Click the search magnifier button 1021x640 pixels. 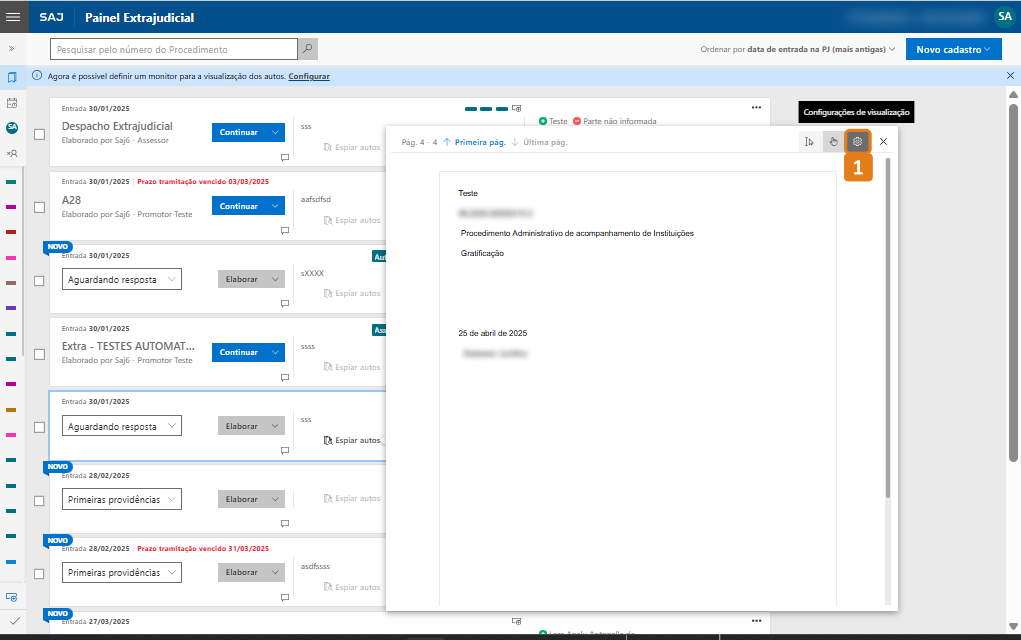click(308, 49)
